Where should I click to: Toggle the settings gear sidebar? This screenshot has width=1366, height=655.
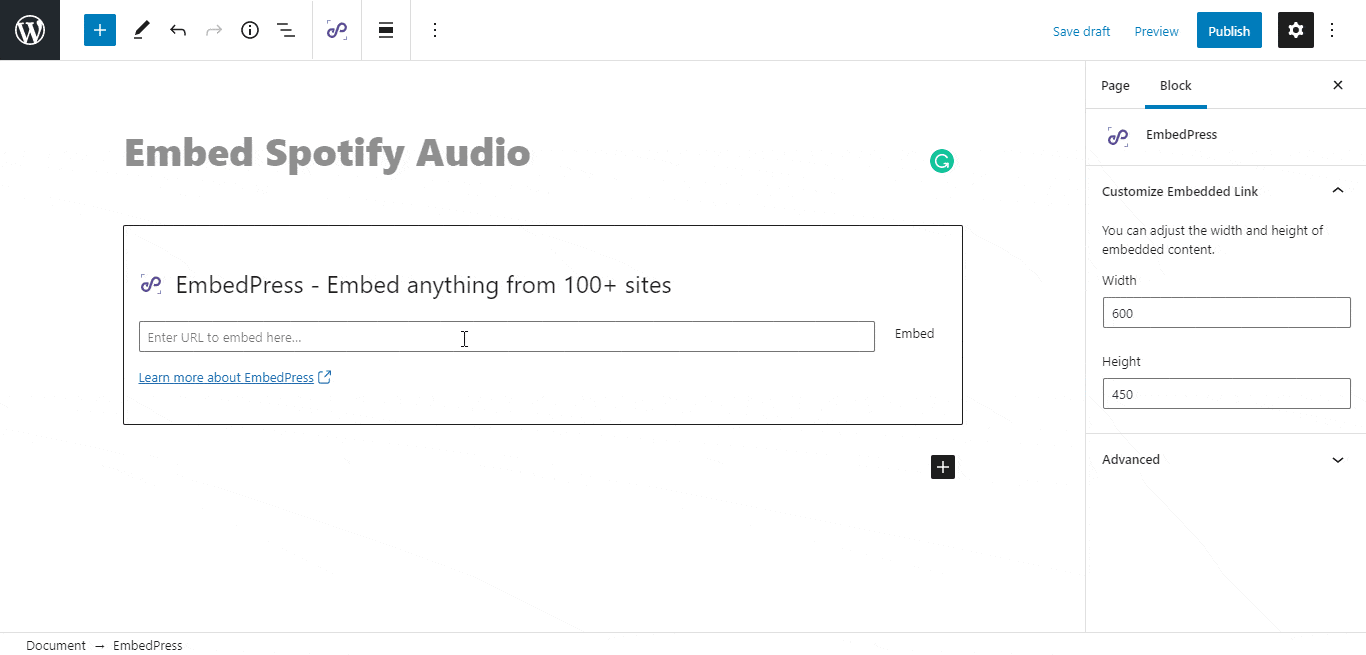point(1296,30)
